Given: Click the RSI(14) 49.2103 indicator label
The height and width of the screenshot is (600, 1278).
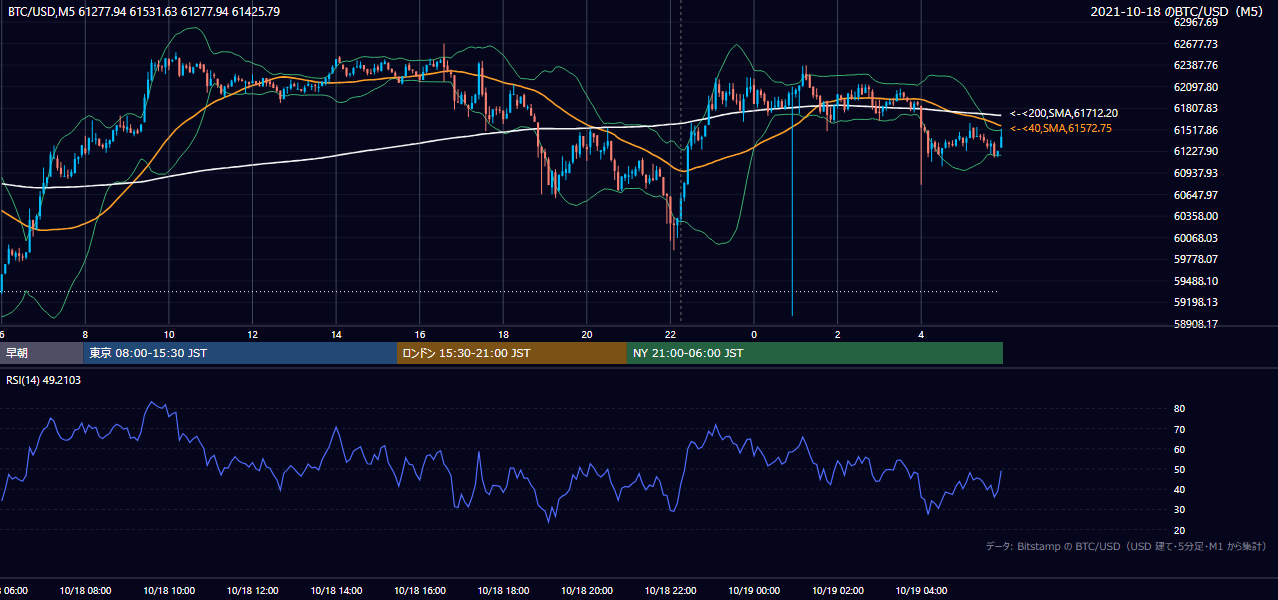Looking at the screenshot, I should coord(43,380).
